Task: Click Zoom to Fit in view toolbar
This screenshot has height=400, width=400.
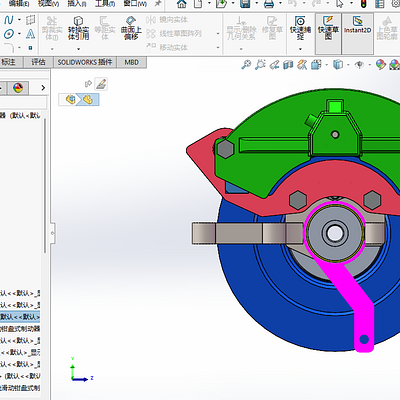Action: coord(246,64)
